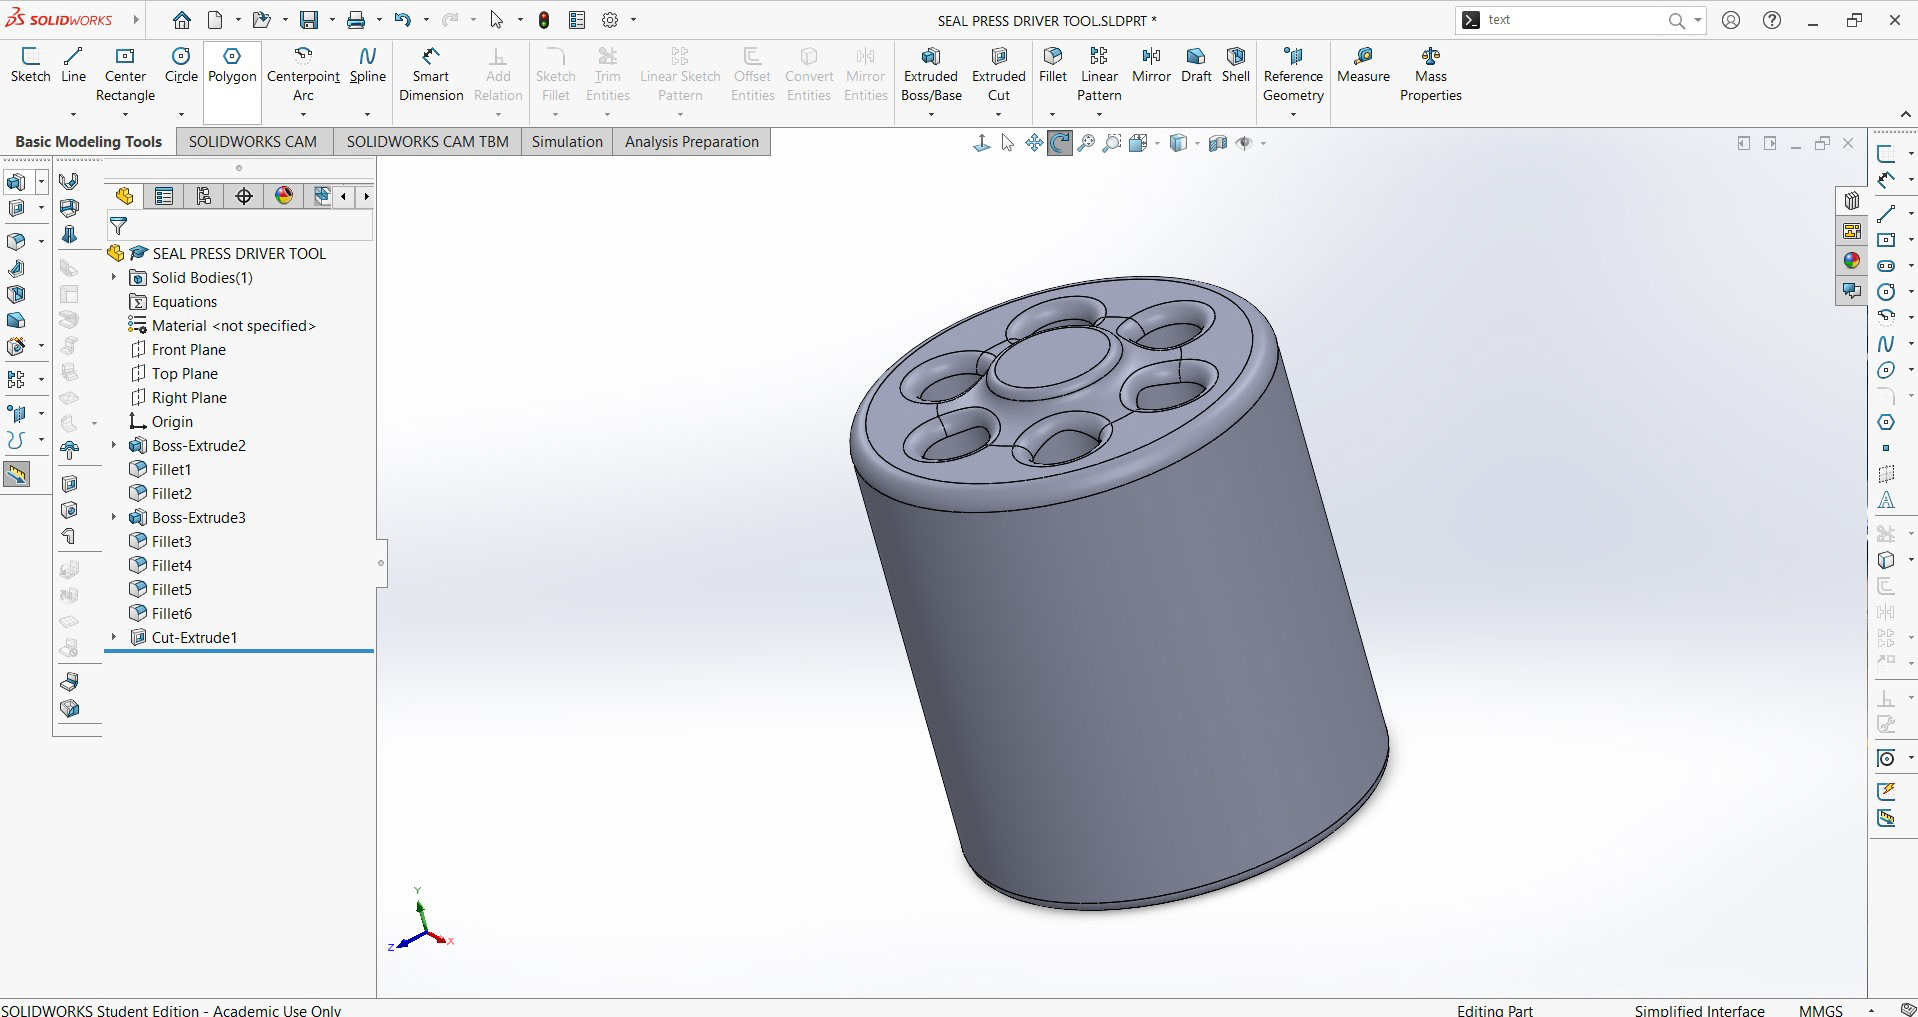Open the Linear Pattern feature
Screen dimensions: 1918x1017
(x=1099, y=75)
